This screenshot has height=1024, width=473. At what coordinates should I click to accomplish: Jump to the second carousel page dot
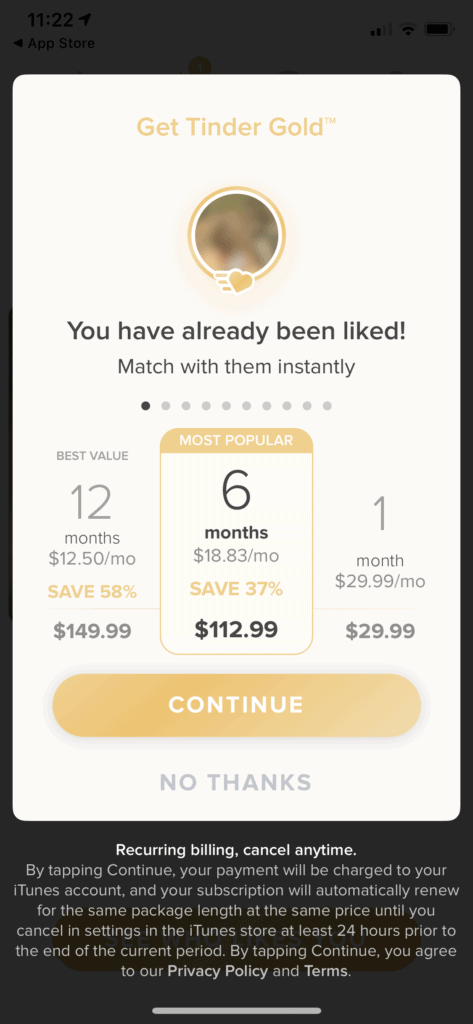coord(165,406)
